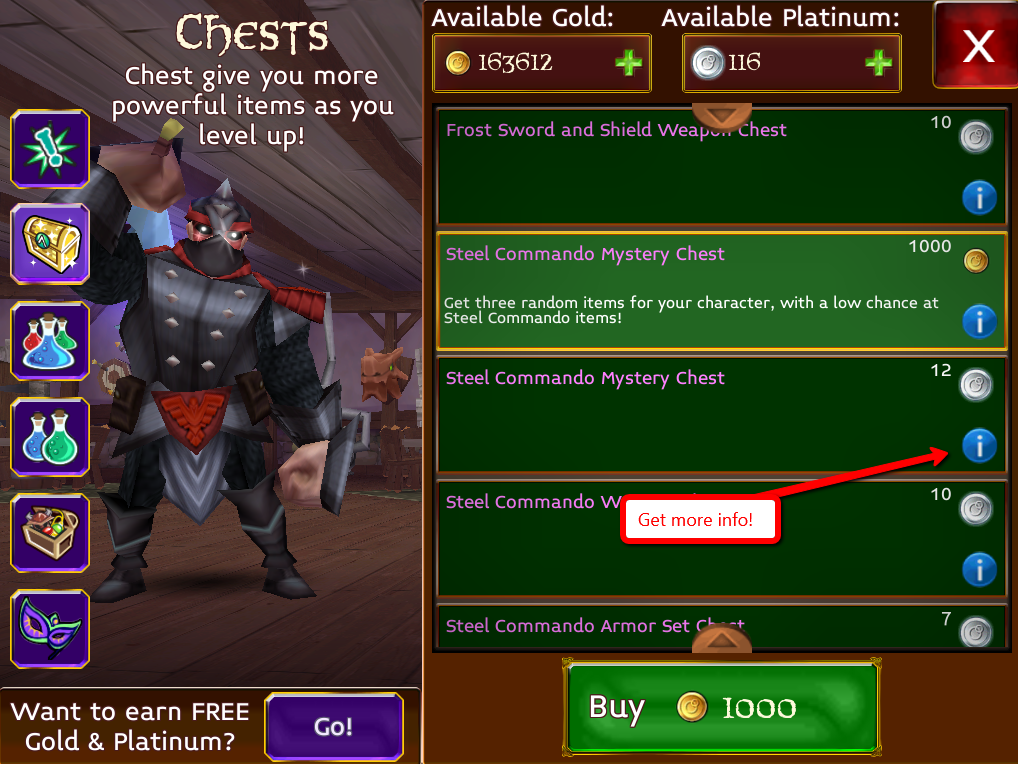Open the masquerade mask vanity category
The height and width of the screenshot is (764, 1018).
50,628
